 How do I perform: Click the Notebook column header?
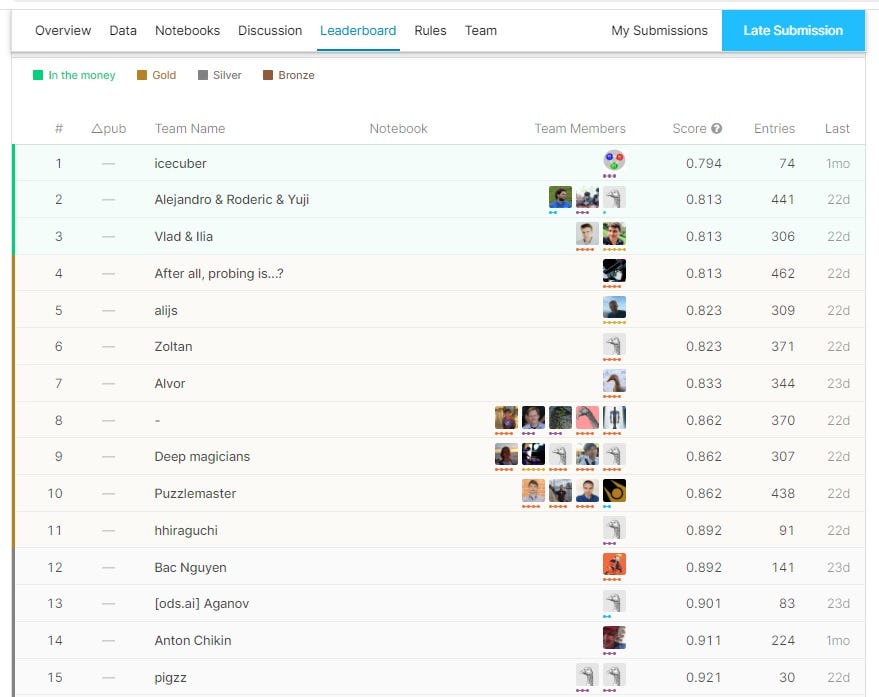coord(398,128)
